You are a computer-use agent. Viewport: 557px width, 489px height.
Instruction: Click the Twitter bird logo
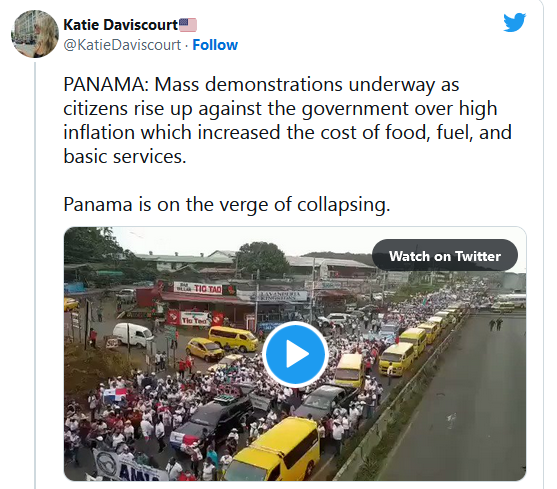pos(514,22)
